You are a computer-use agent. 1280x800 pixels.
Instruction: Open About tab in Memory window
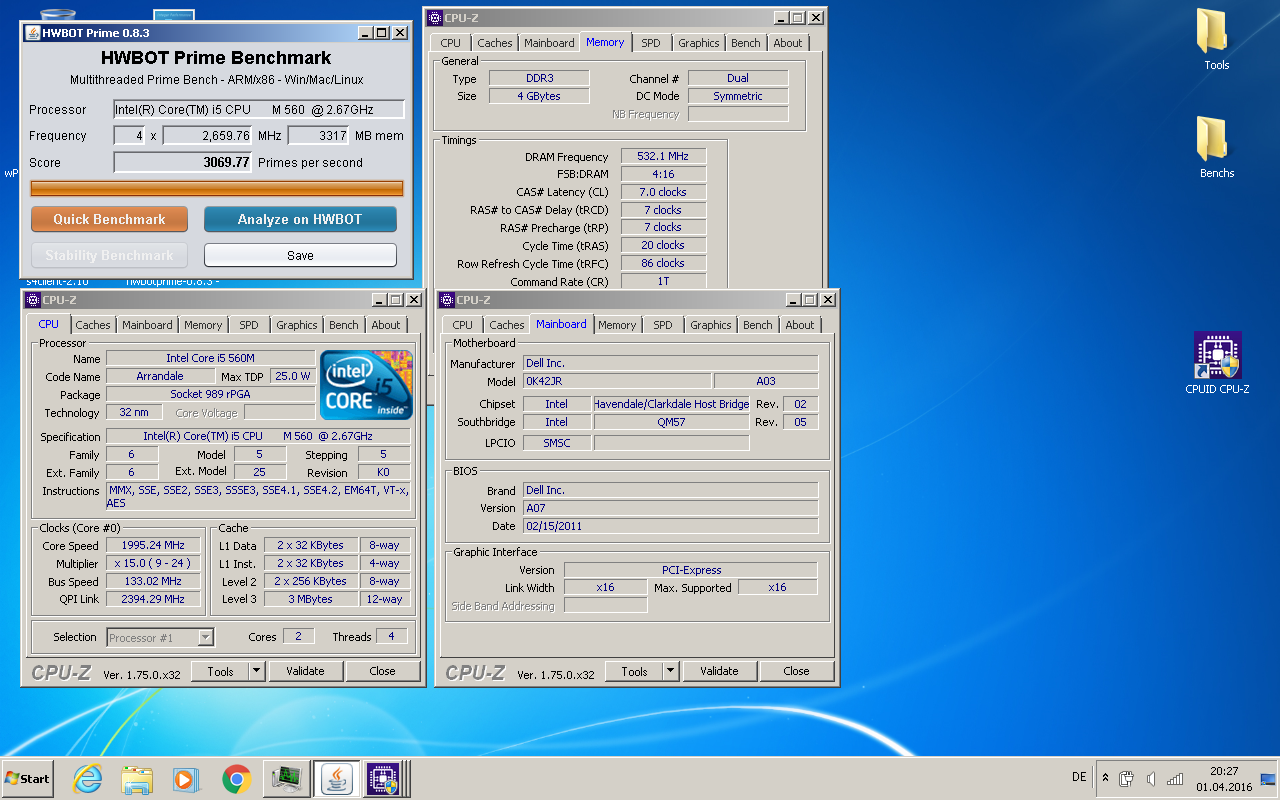(788, 43)
